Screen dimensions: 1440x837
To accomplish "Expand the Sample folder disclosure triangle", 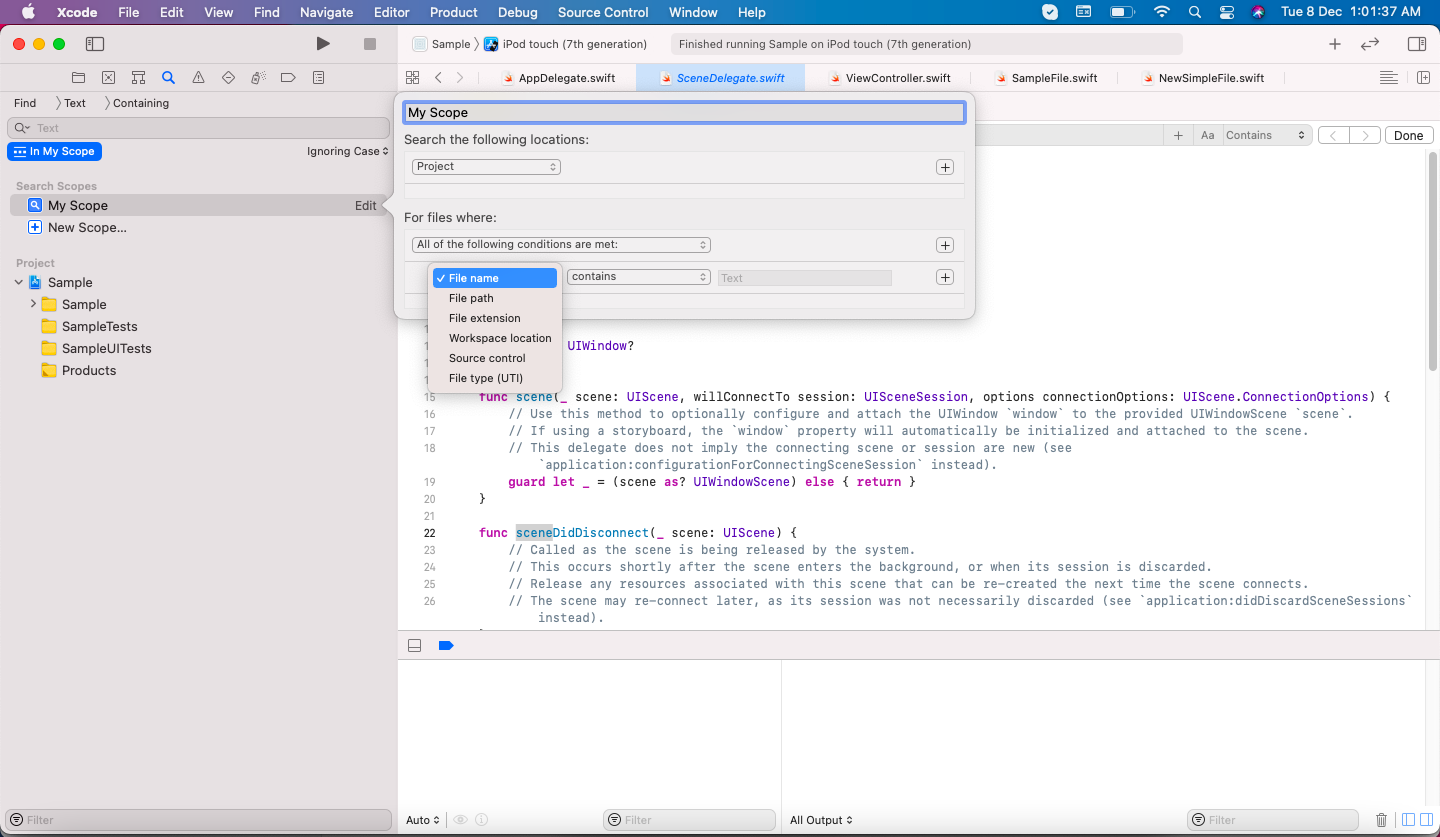I will 33,304.
